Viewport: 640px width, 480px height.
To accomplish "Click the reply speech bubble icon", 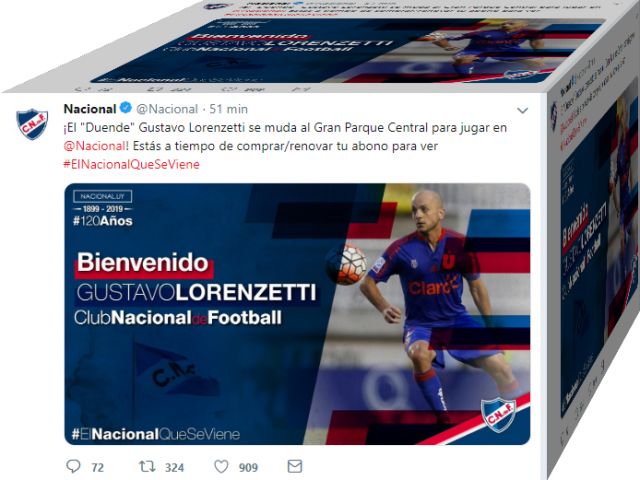I will pos(73,466).
